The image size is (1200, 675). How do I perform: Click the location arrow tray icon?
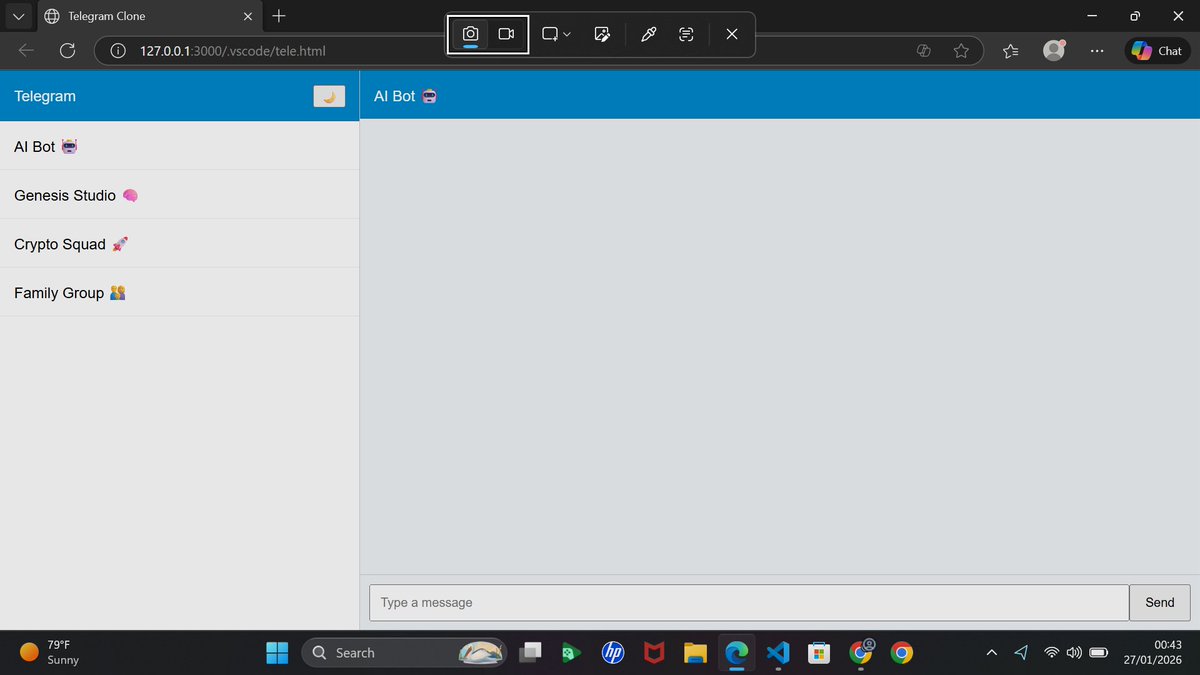[1021, 653]
